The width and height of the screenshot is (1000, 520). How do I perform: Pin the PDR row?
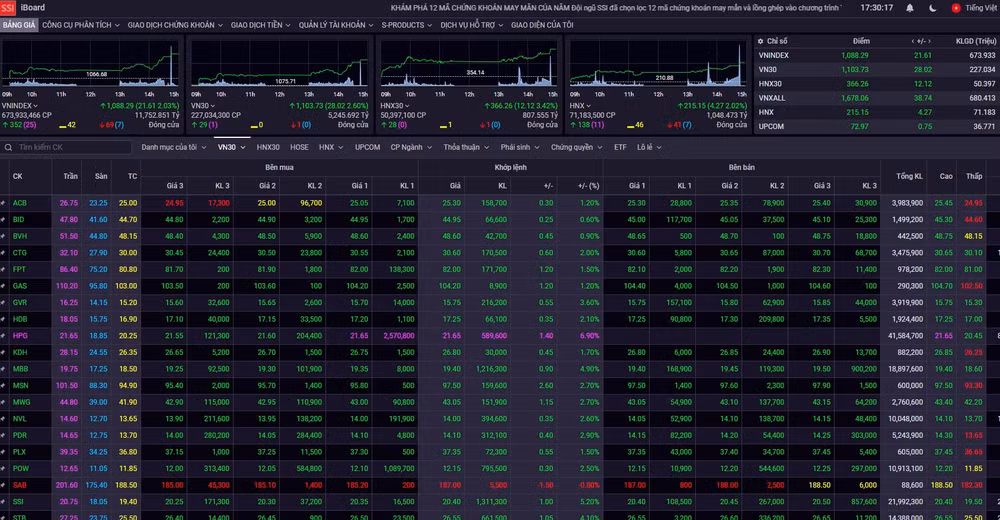[3, 435]
